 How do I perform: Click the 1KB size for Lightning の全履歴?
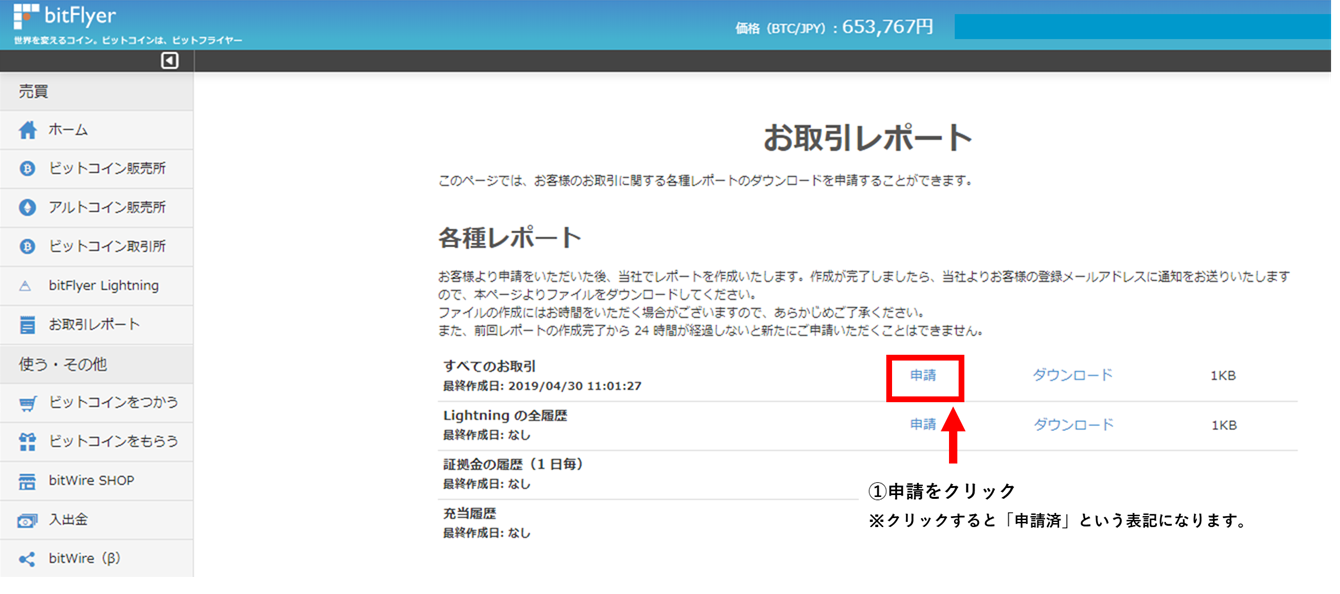point(1223,425)
